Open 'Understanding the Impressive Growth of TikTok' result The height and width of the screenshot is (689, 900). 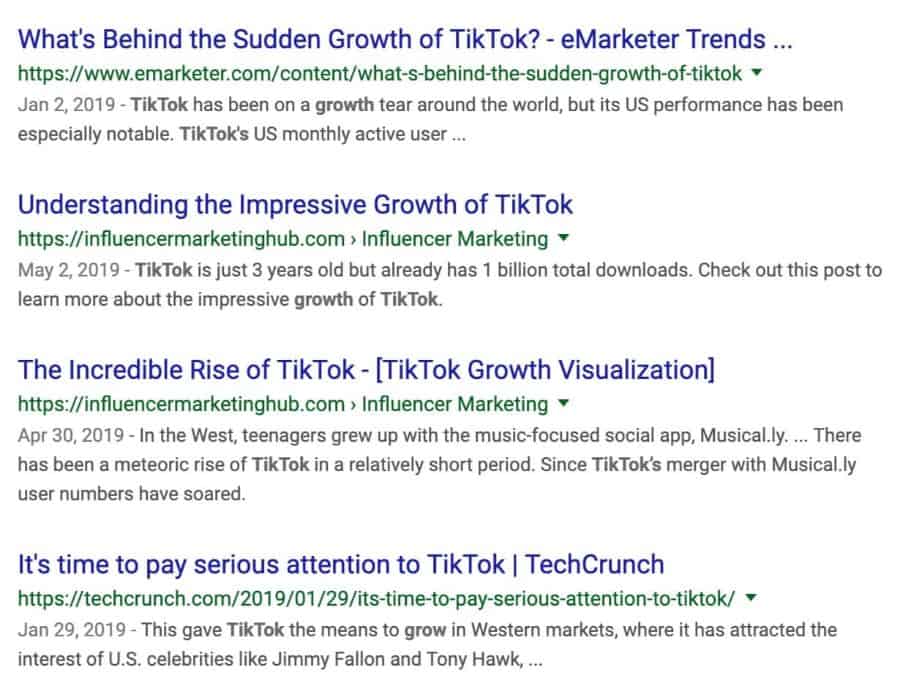pyautogui.click(x=295, y=205)
